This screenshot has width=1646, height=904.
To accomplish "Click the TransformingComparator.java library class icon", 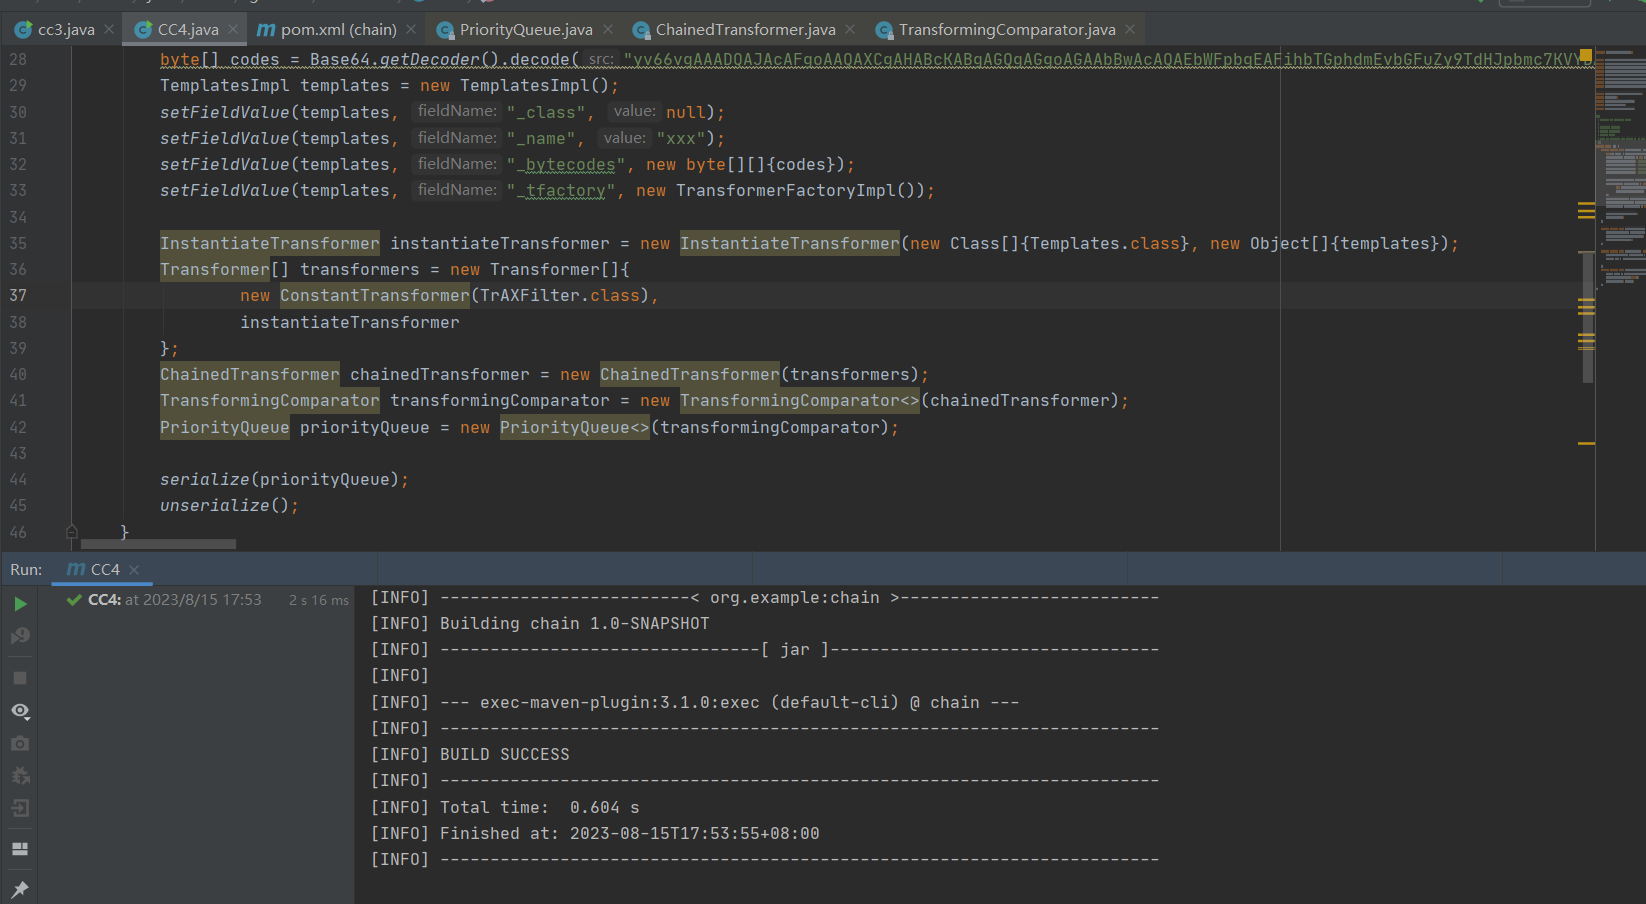I will pos(884,30).
